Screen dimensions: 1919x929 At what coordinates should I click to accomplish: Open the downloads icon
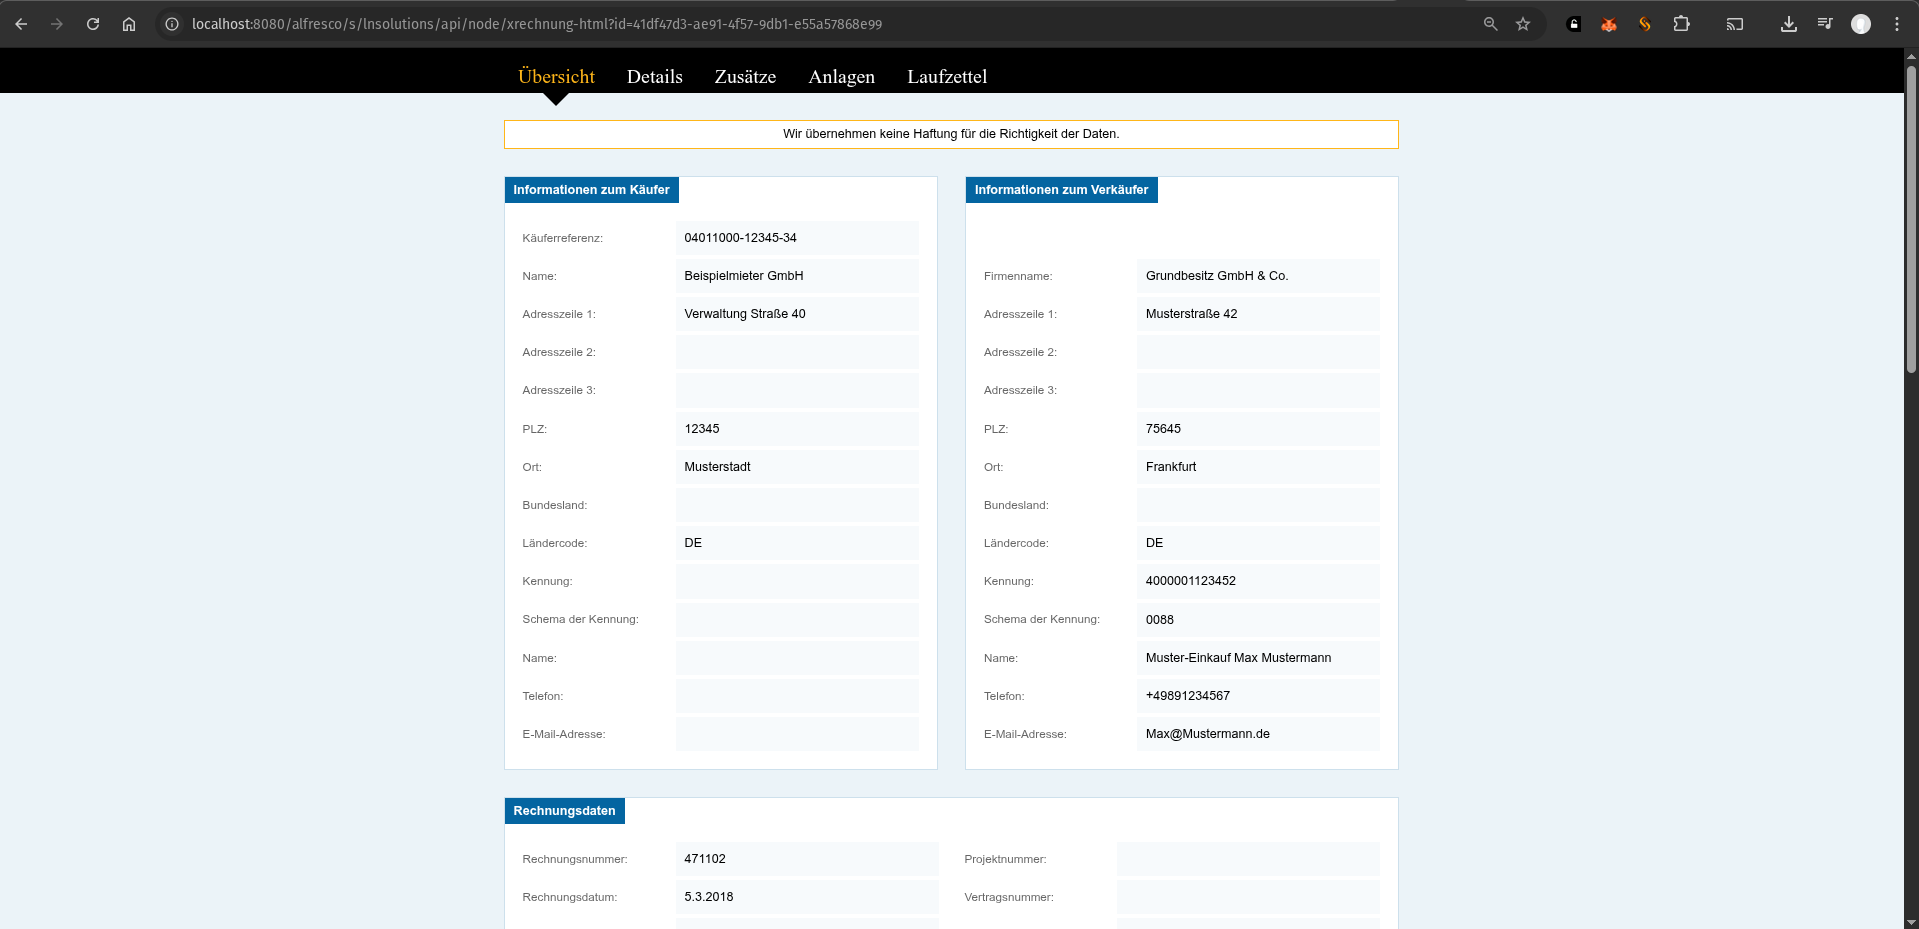pos(1789,24)
